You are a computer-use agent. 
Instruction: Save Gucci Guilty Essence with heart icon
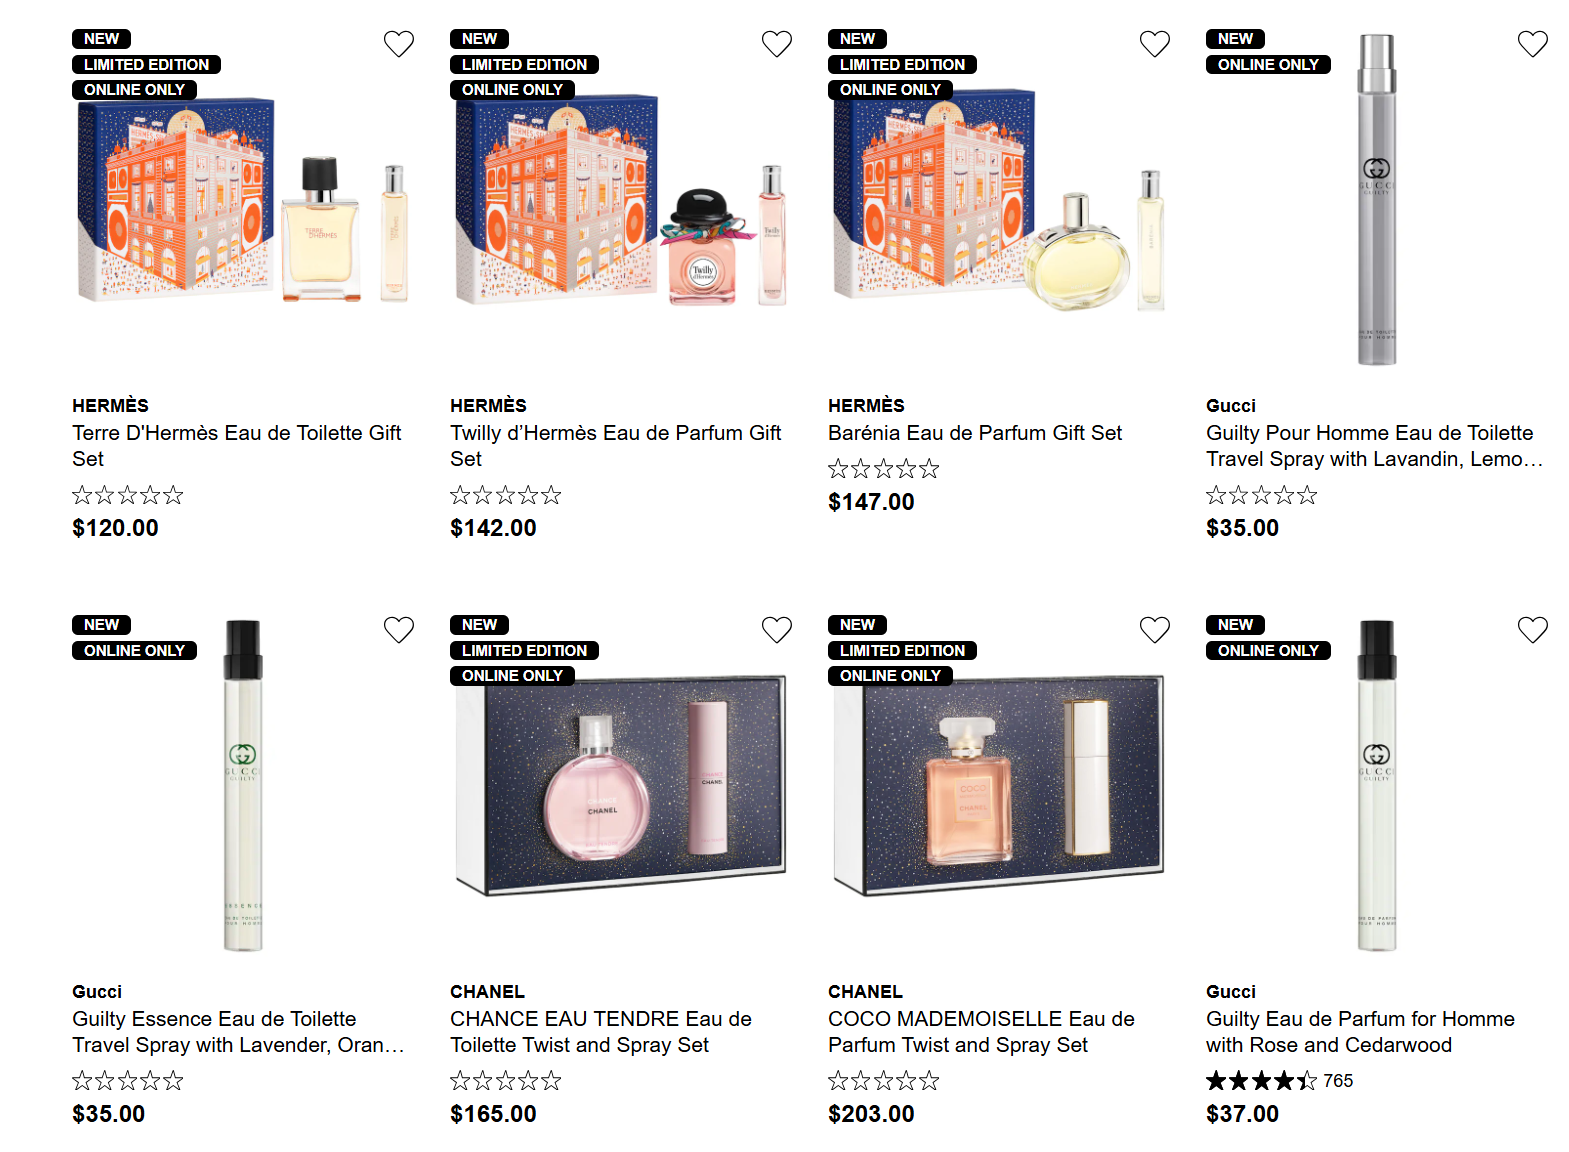tap(399, 630)
